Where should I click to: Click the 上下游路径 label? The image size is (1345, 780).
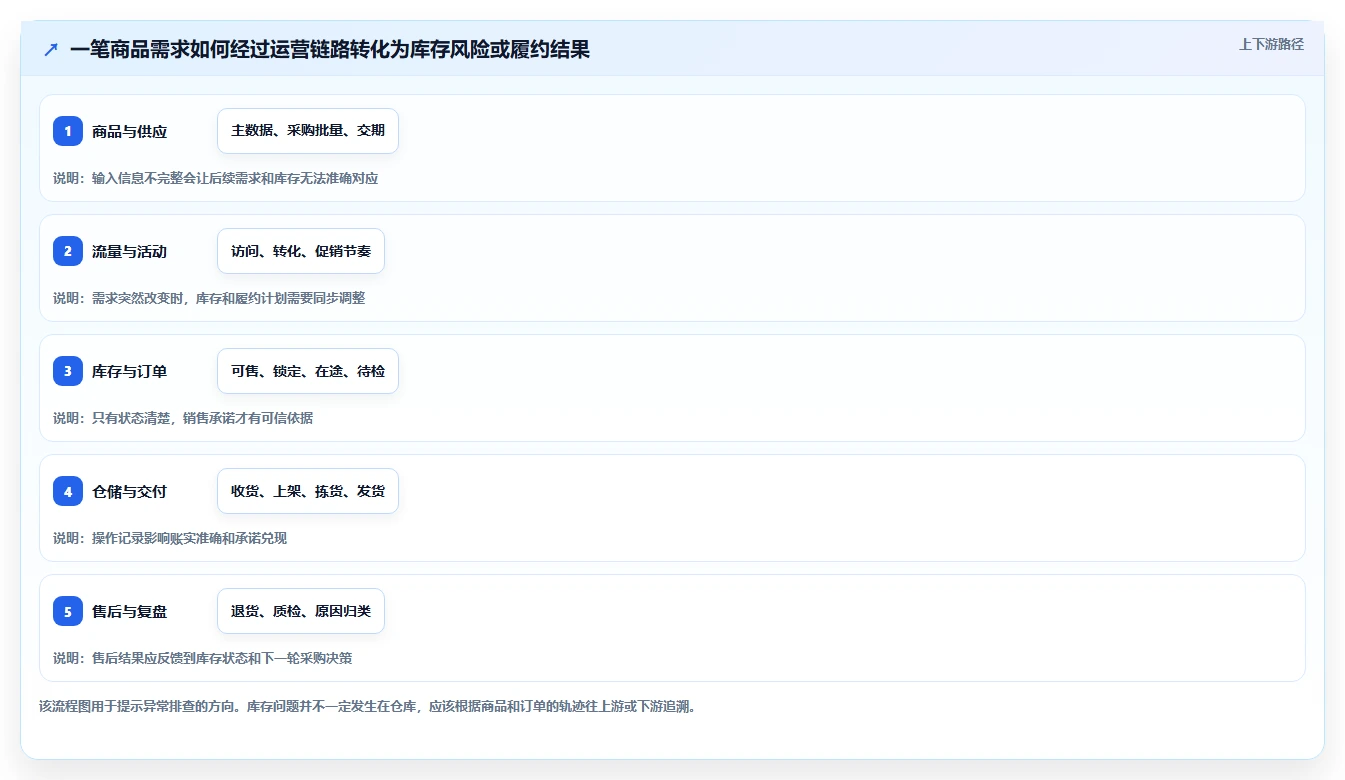point(1271,44)
